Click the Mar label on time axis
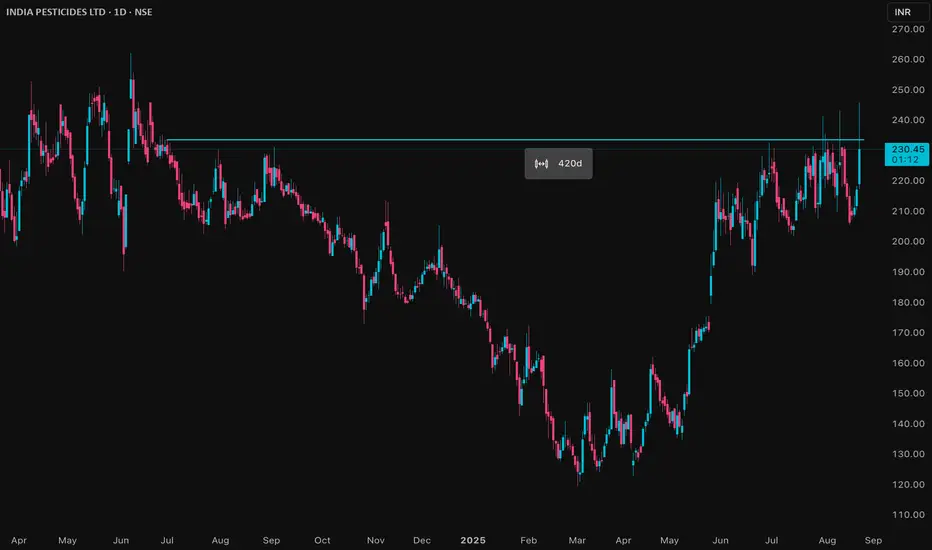Image resolution: width=932 pixels, height=550 pixels. [577, 540]
